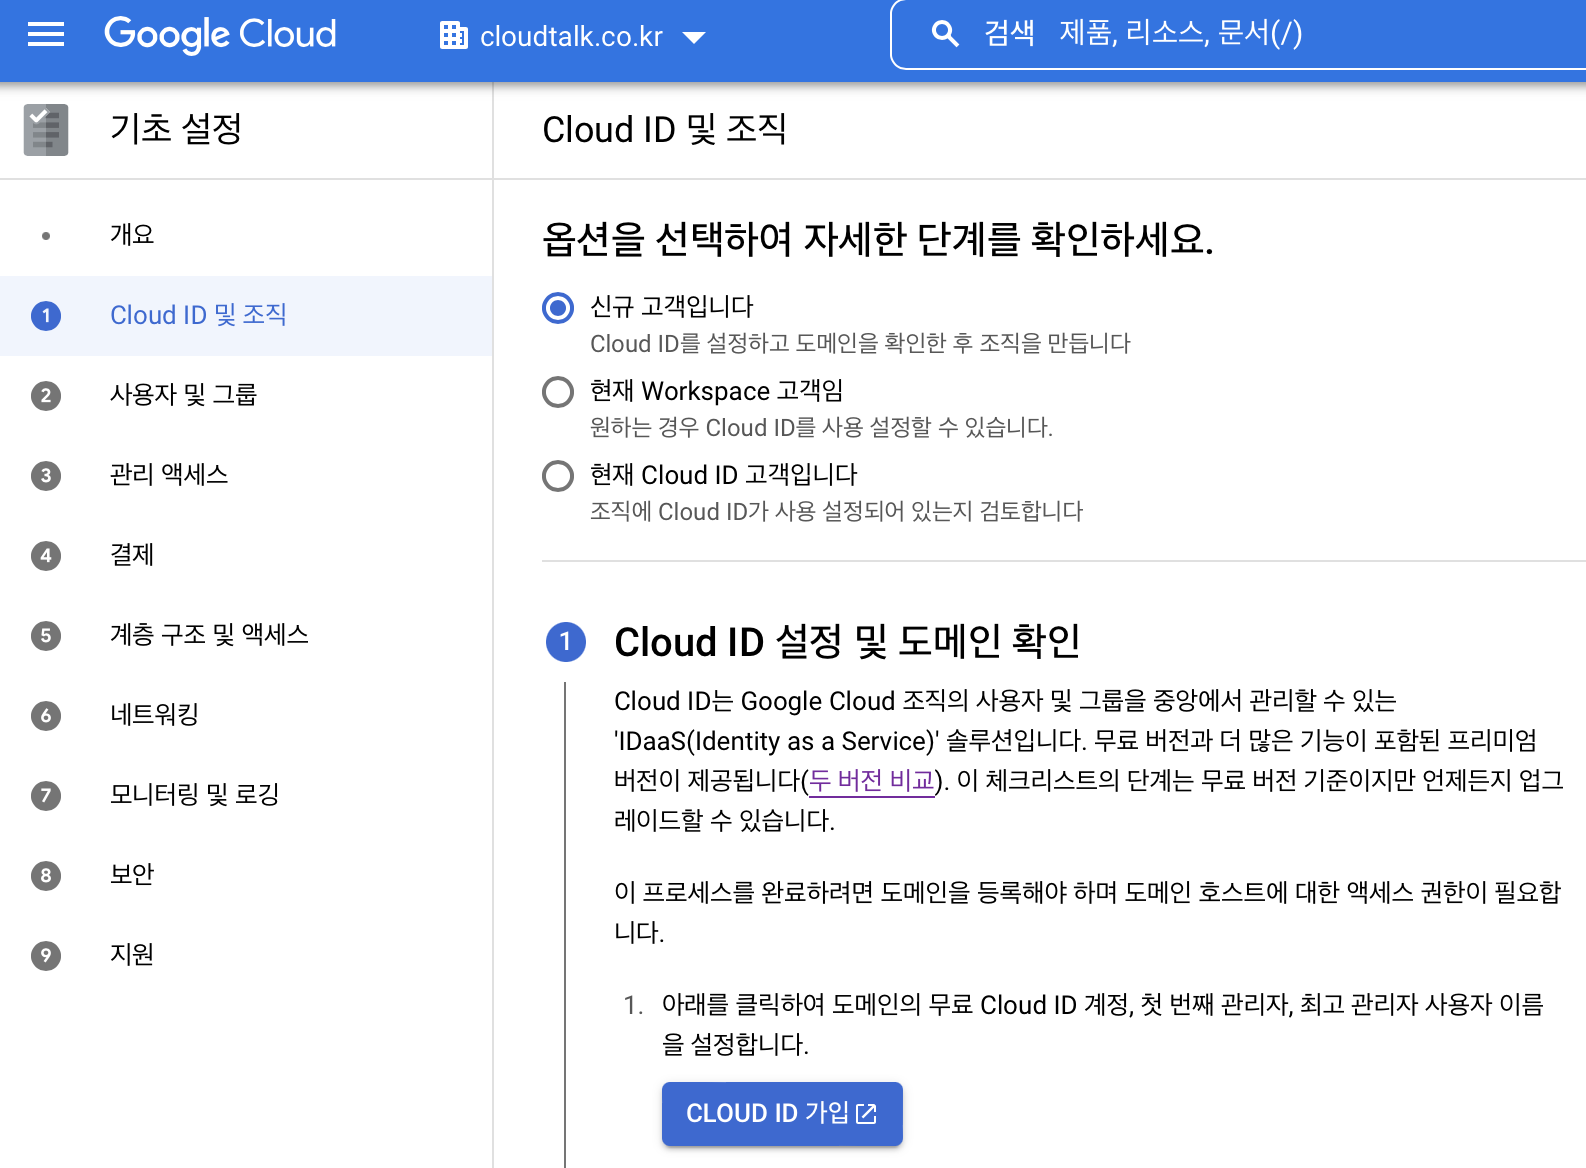The image size is (1586, 1168).
Task: Open 모니터링 및 로깅 step
Action: [x=246, y=795]
